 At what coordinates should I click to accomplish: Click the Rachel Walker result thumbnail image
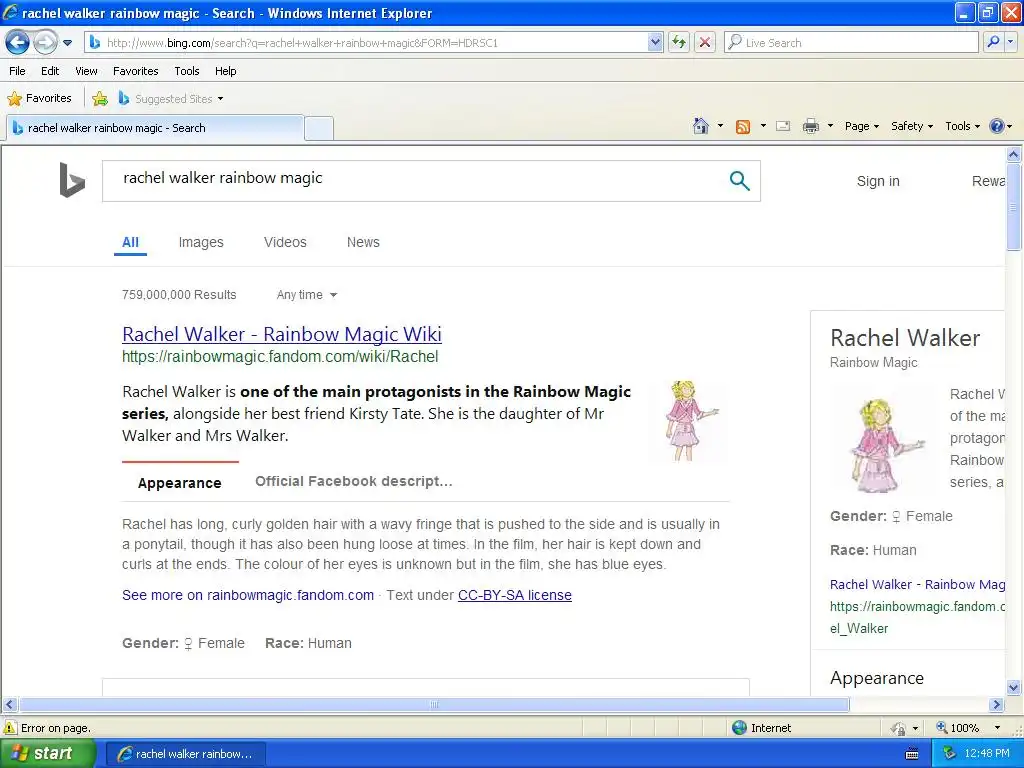tap(690, 421)
